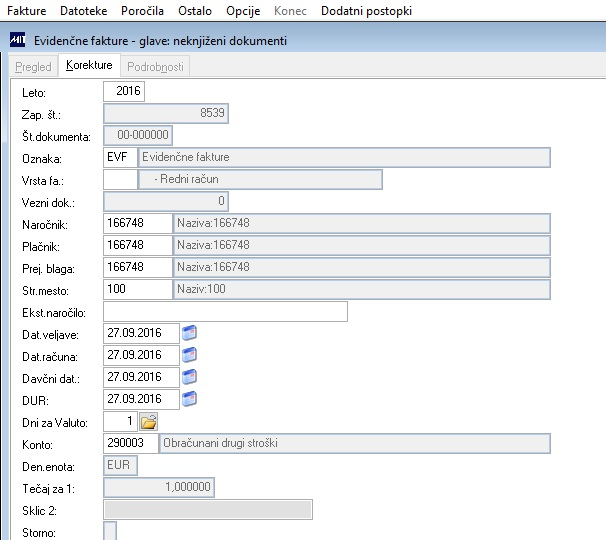
Task: Click the Št.dokumenta field 00-000000
Action: point(138,135)
